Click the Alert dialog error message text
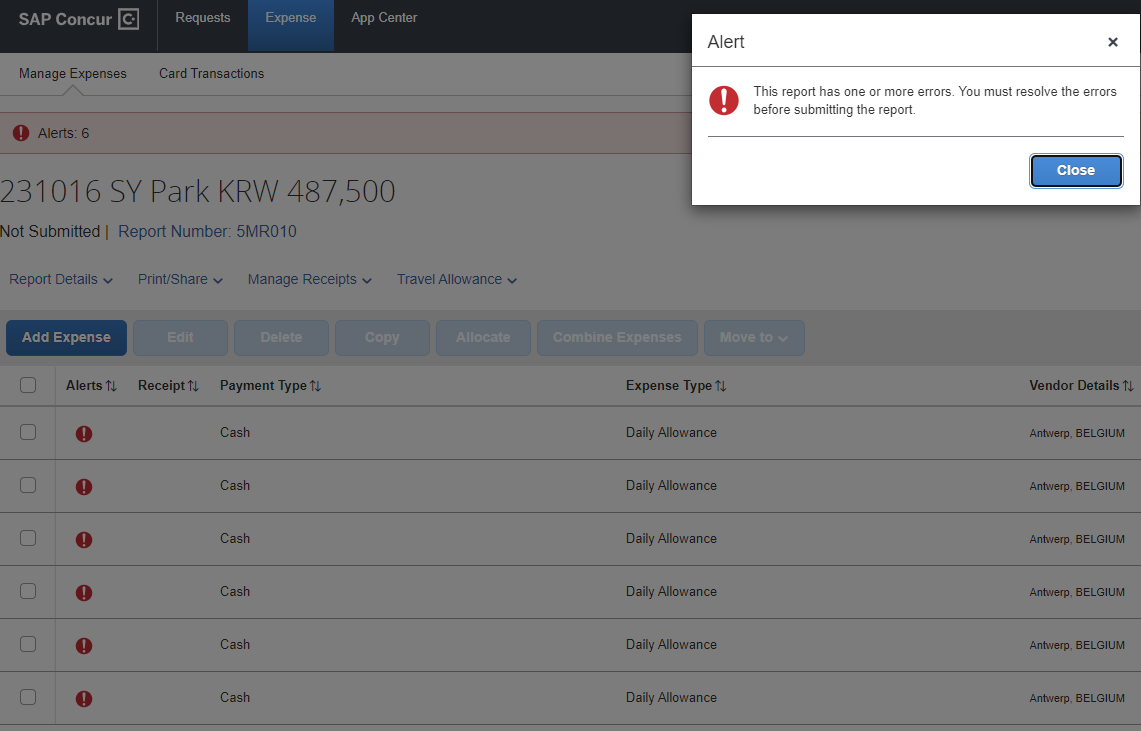This screenshot has width=1141, height=731. pyautogui.click(x=935, y=100)
